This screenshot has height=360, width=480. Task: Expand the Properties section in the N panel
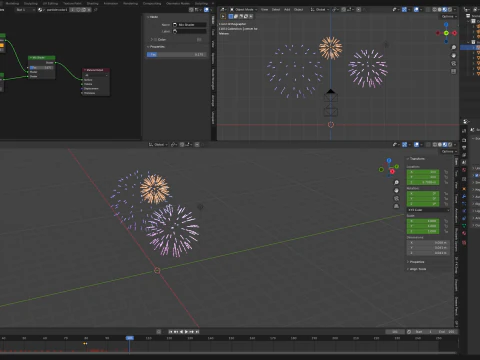(417, 262)
